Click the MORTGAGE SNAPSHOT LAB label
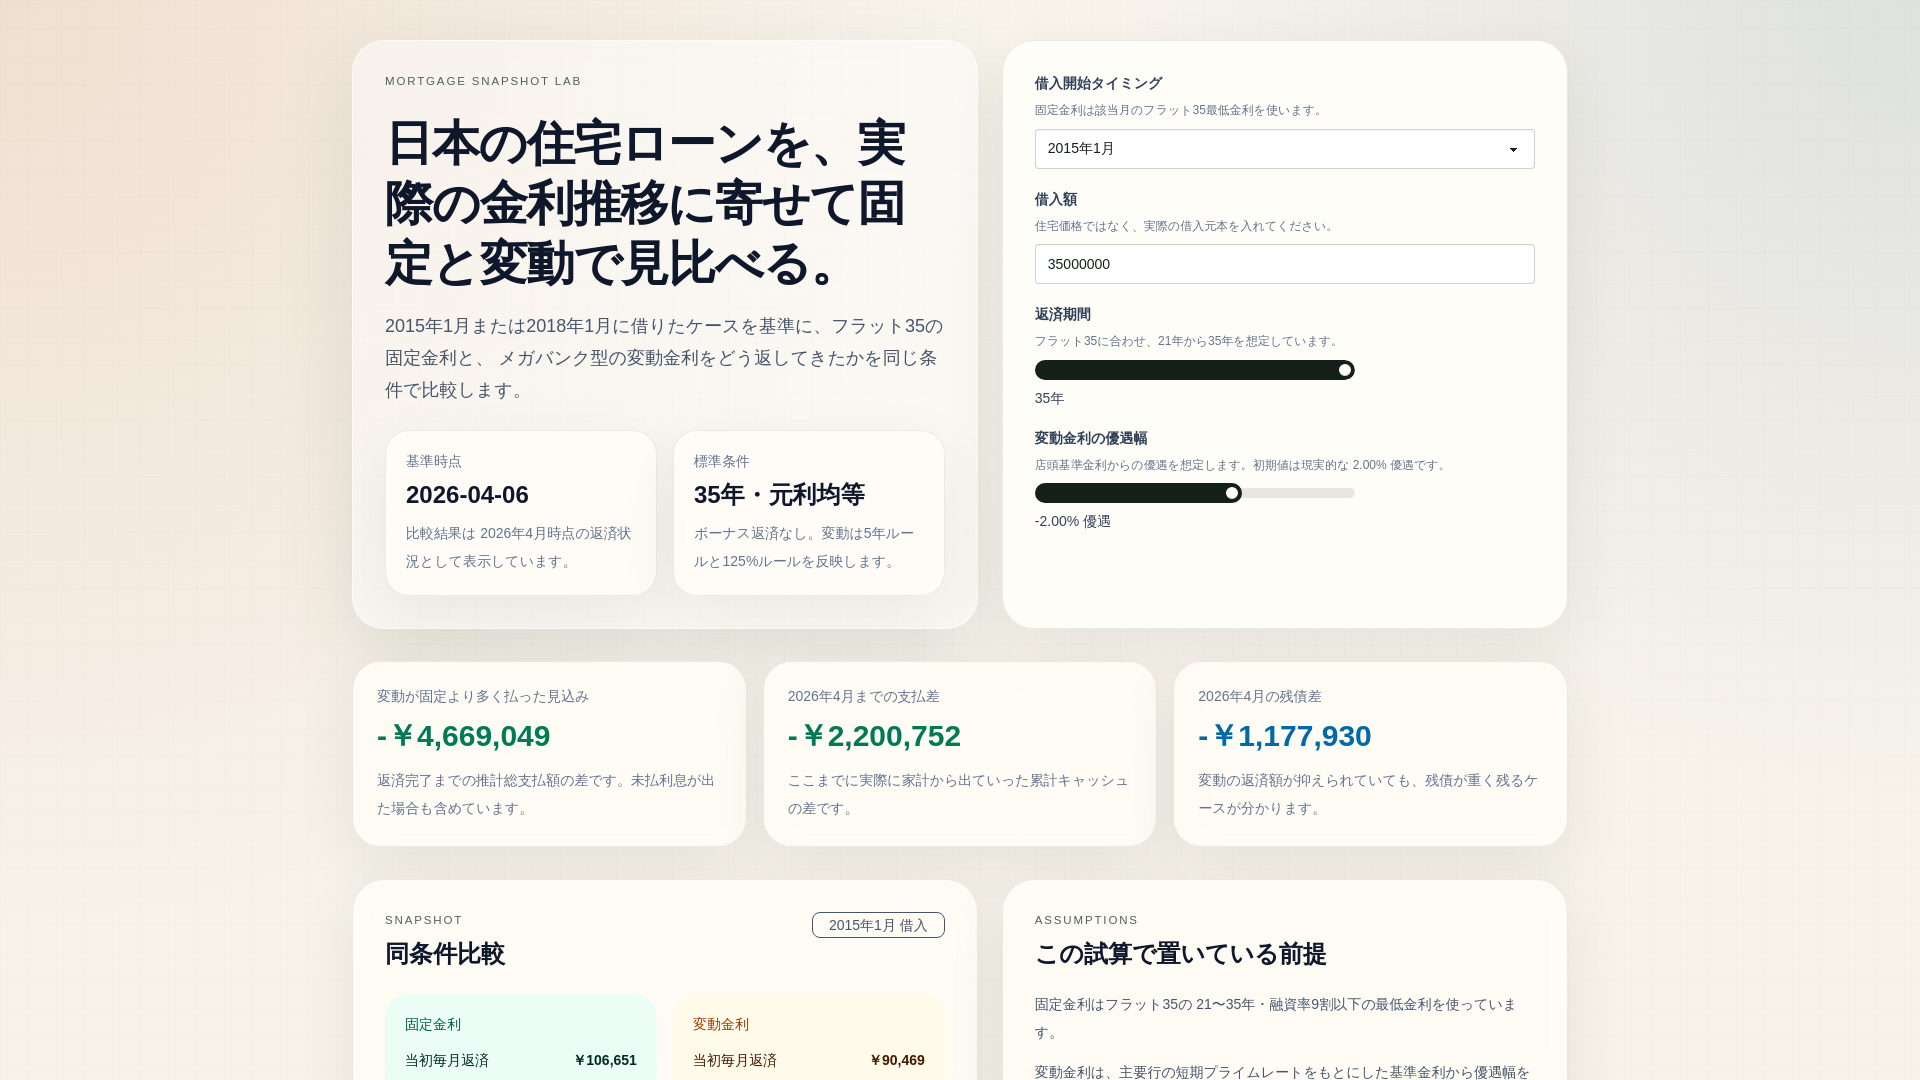 point(483,81)
